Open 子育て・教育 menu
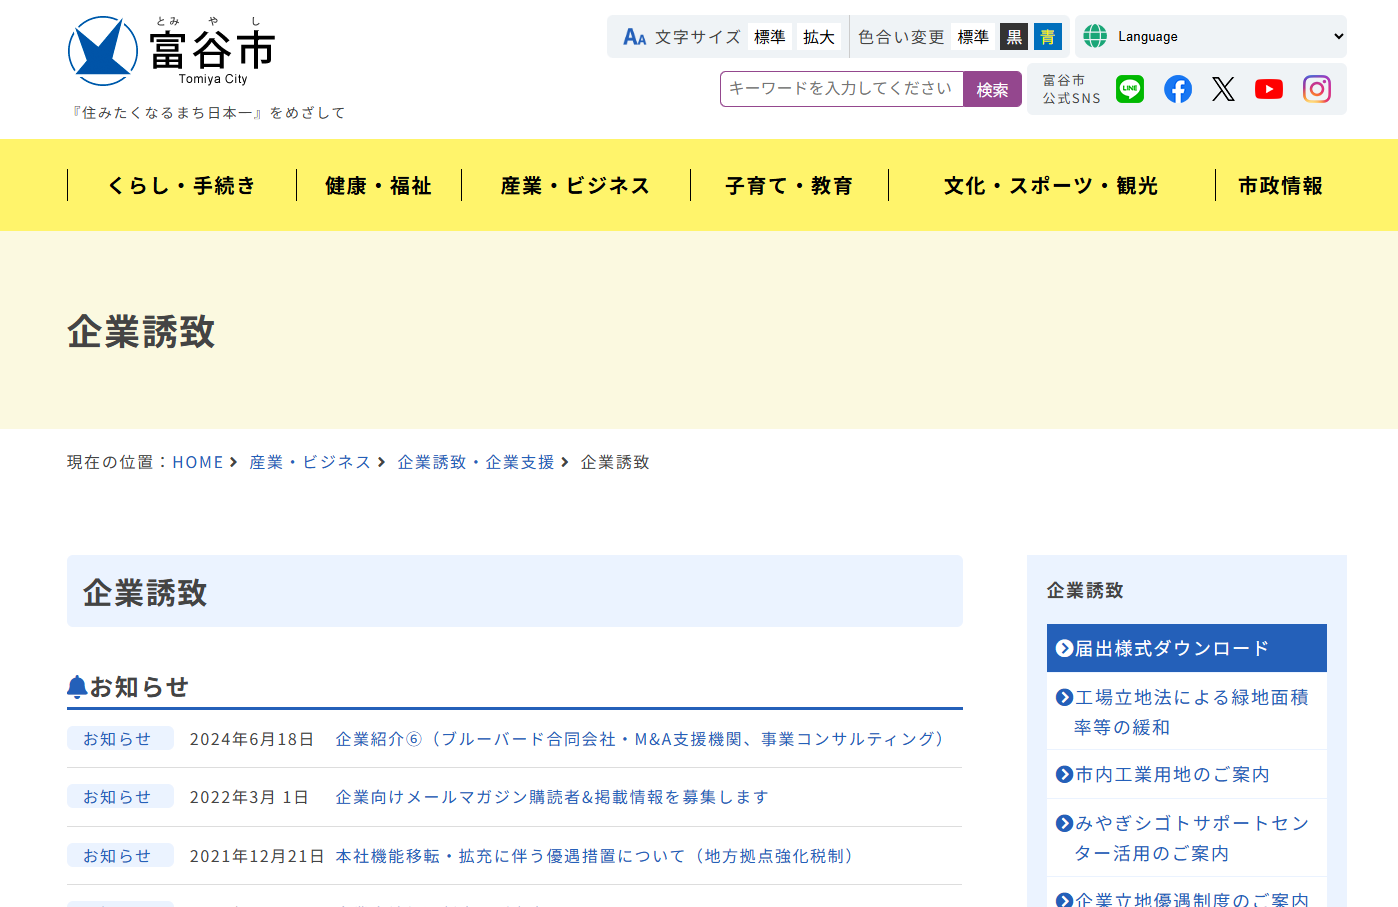1398x907 pixels. pos(790,185)
